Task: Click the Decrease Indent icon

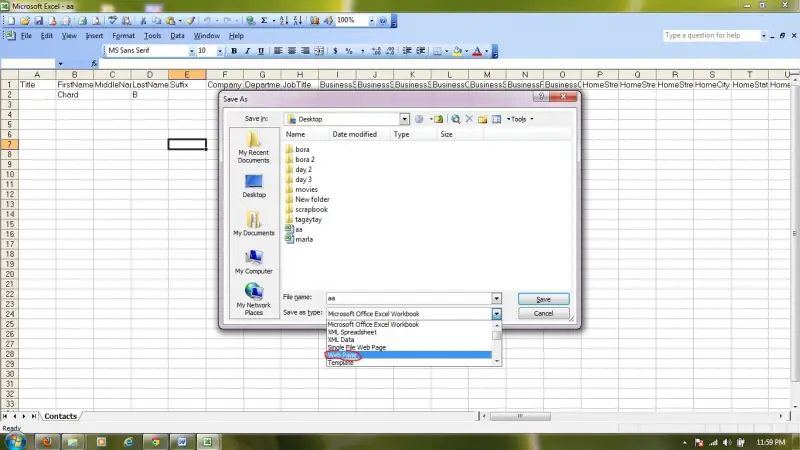Action: (x=407, y=51)
